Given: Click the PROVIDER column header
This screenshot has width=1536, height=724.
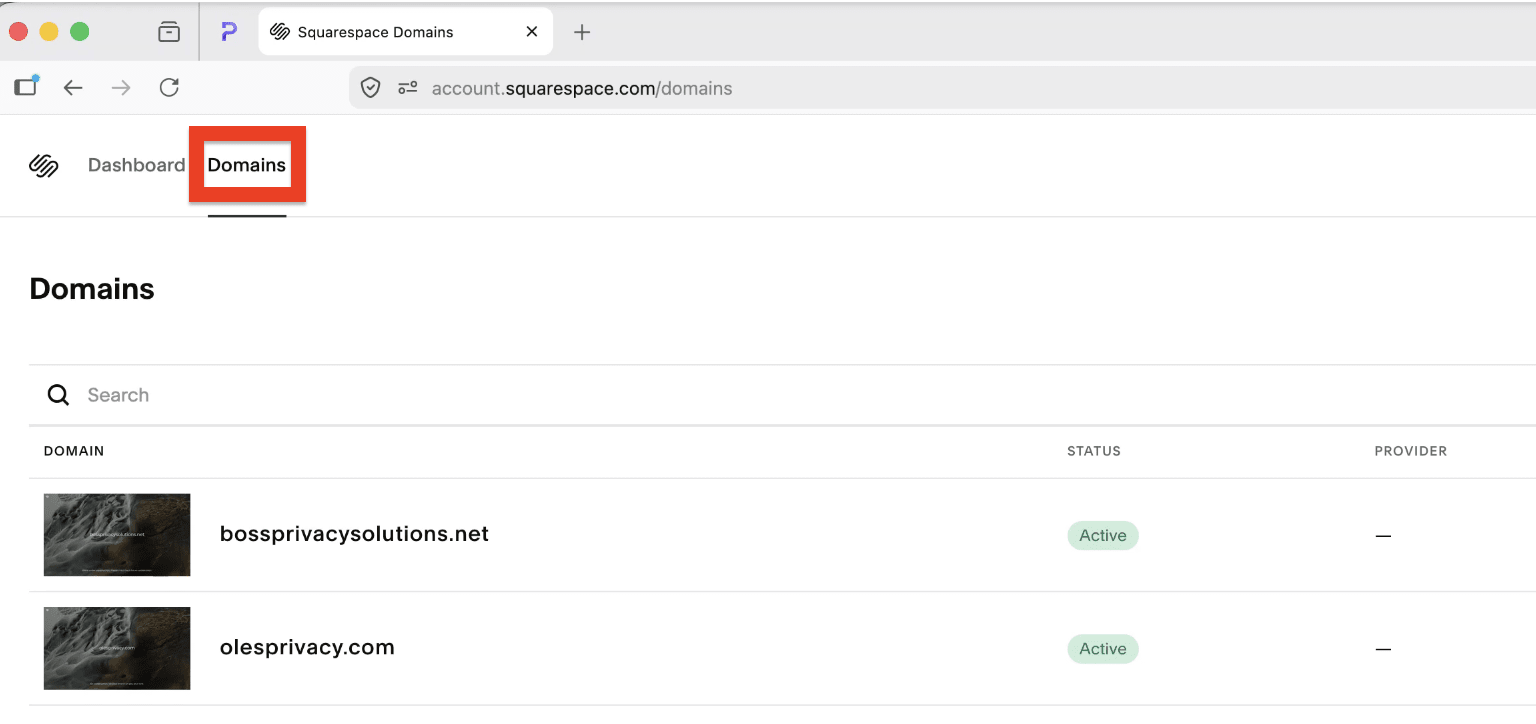Looking at the screenshot, I should click(1411, 451).
